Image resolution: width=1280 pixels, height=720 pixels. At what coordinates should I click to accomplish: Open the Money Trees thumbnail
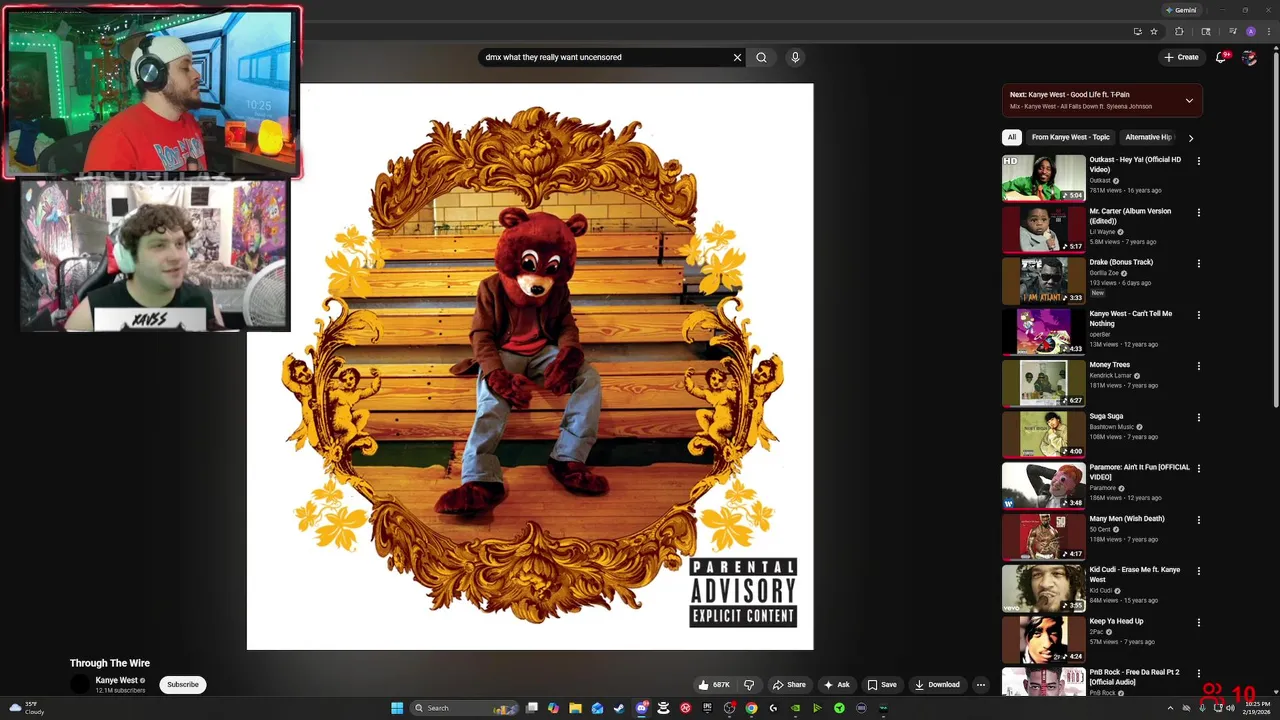1043,383
